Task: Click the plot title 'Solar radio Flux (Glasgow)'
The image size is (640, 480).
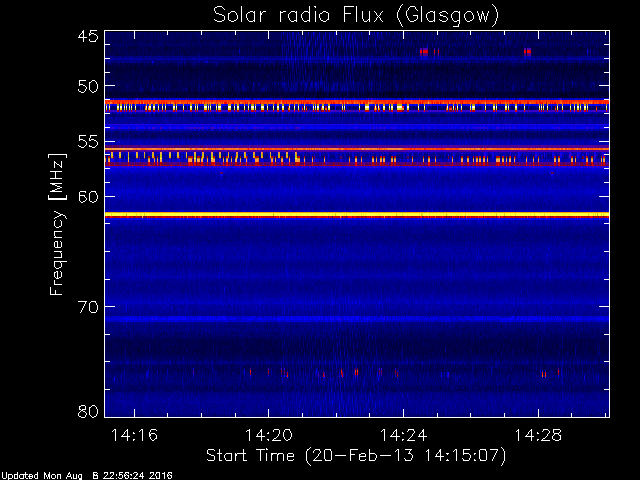Action: 356,15
